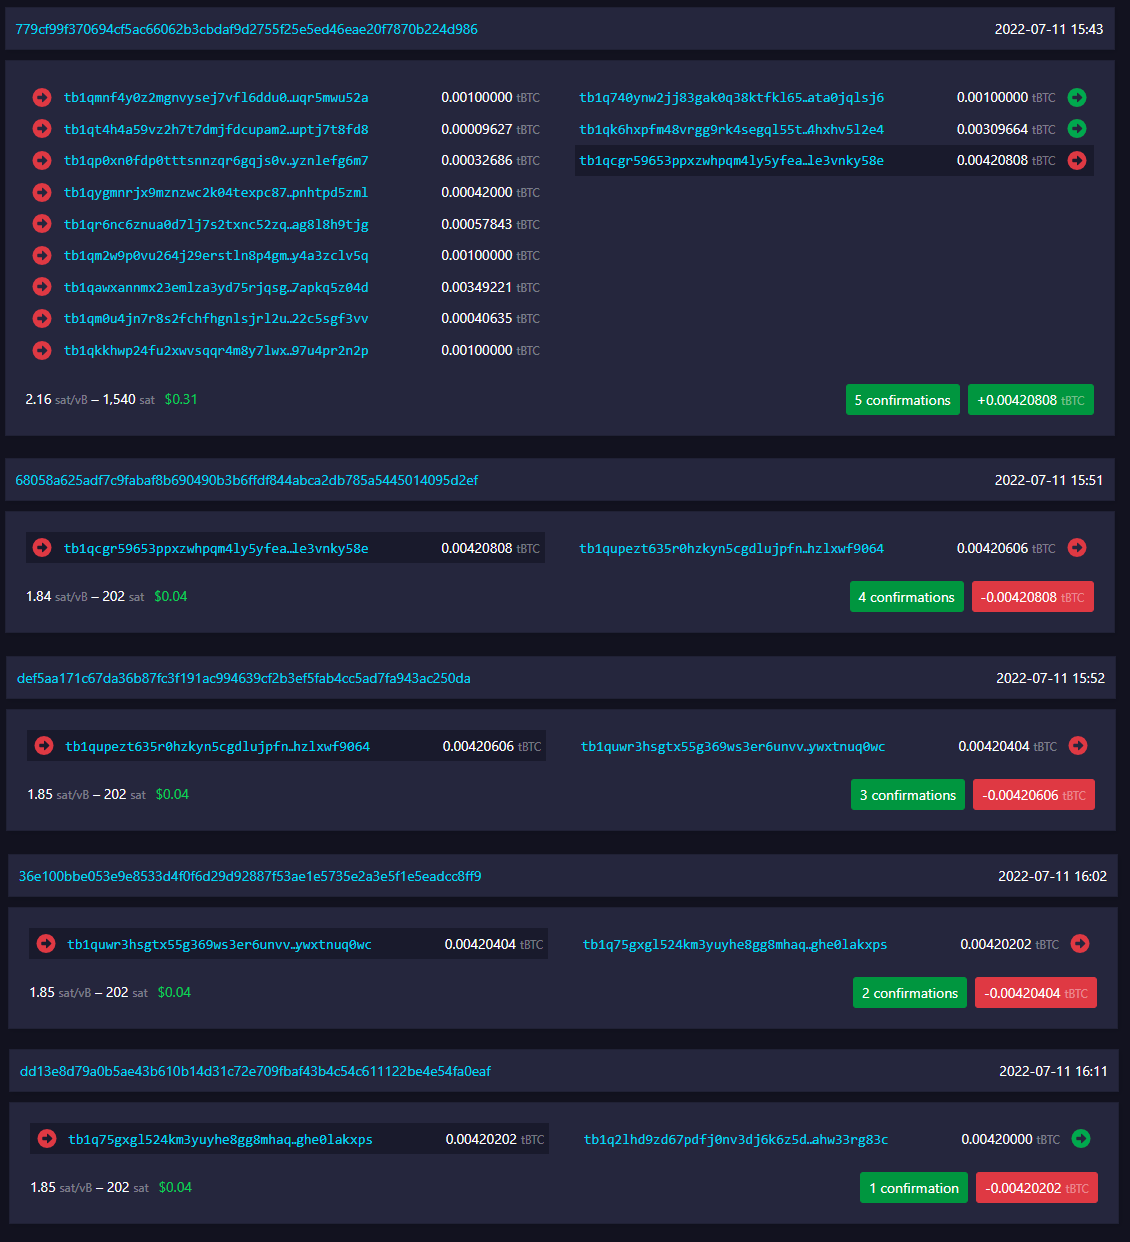The image size is (1130, 1242).
Task: Click the green output arrow for tb1q740ynw2jj83gak0q38ktfkl65
Action: point(1076,98)
